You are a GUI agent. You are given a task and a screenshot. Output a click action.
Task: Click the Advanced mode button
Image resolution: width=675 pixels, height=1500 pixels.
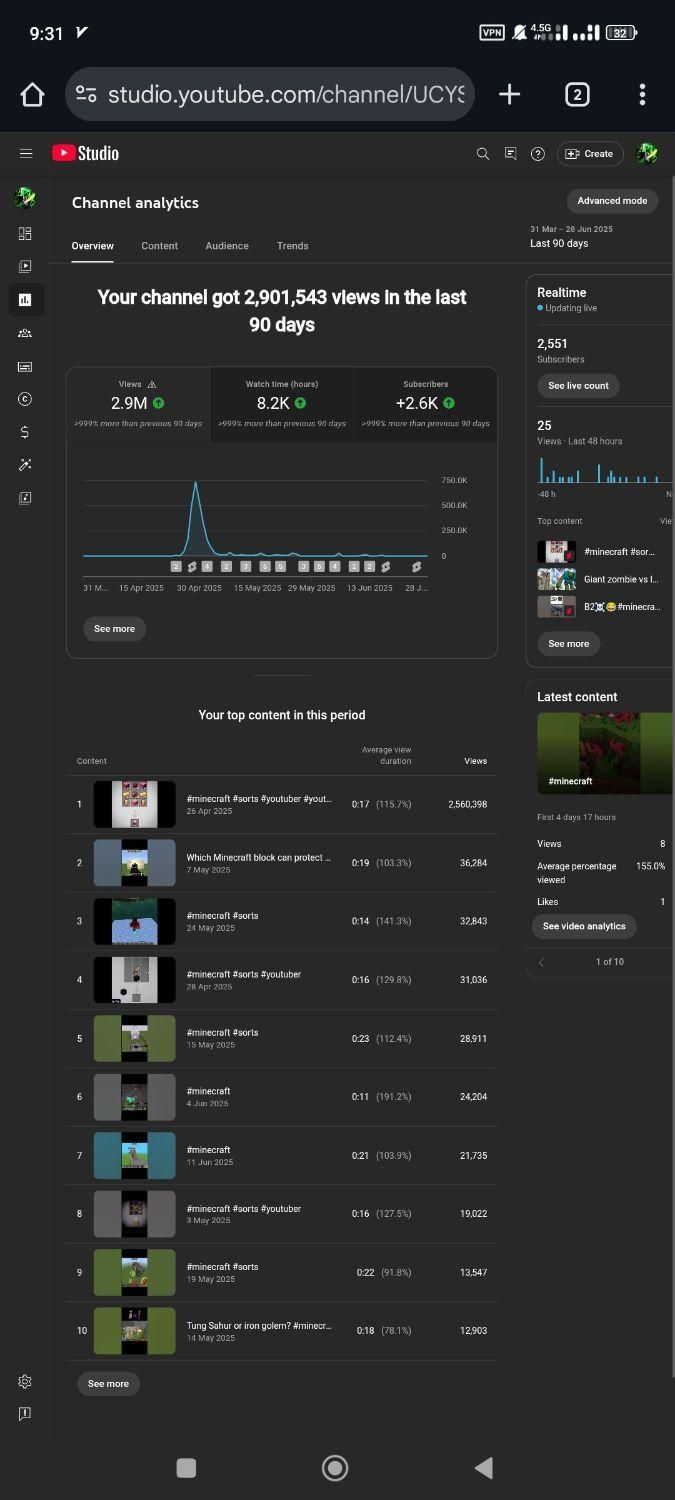(x=612, y=201)
